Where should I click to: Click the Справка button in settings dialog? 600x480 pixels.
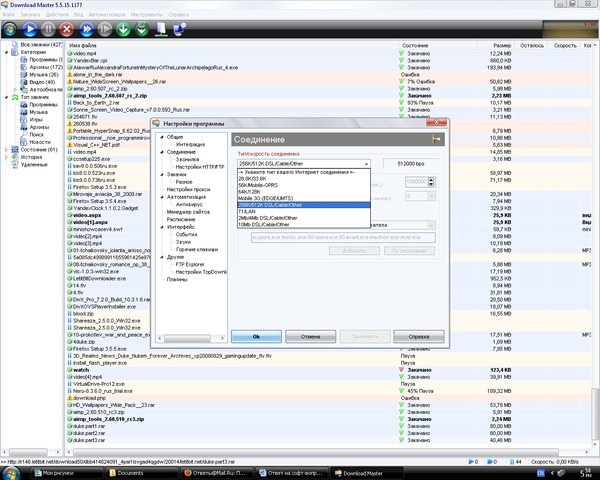pos(419,336)
